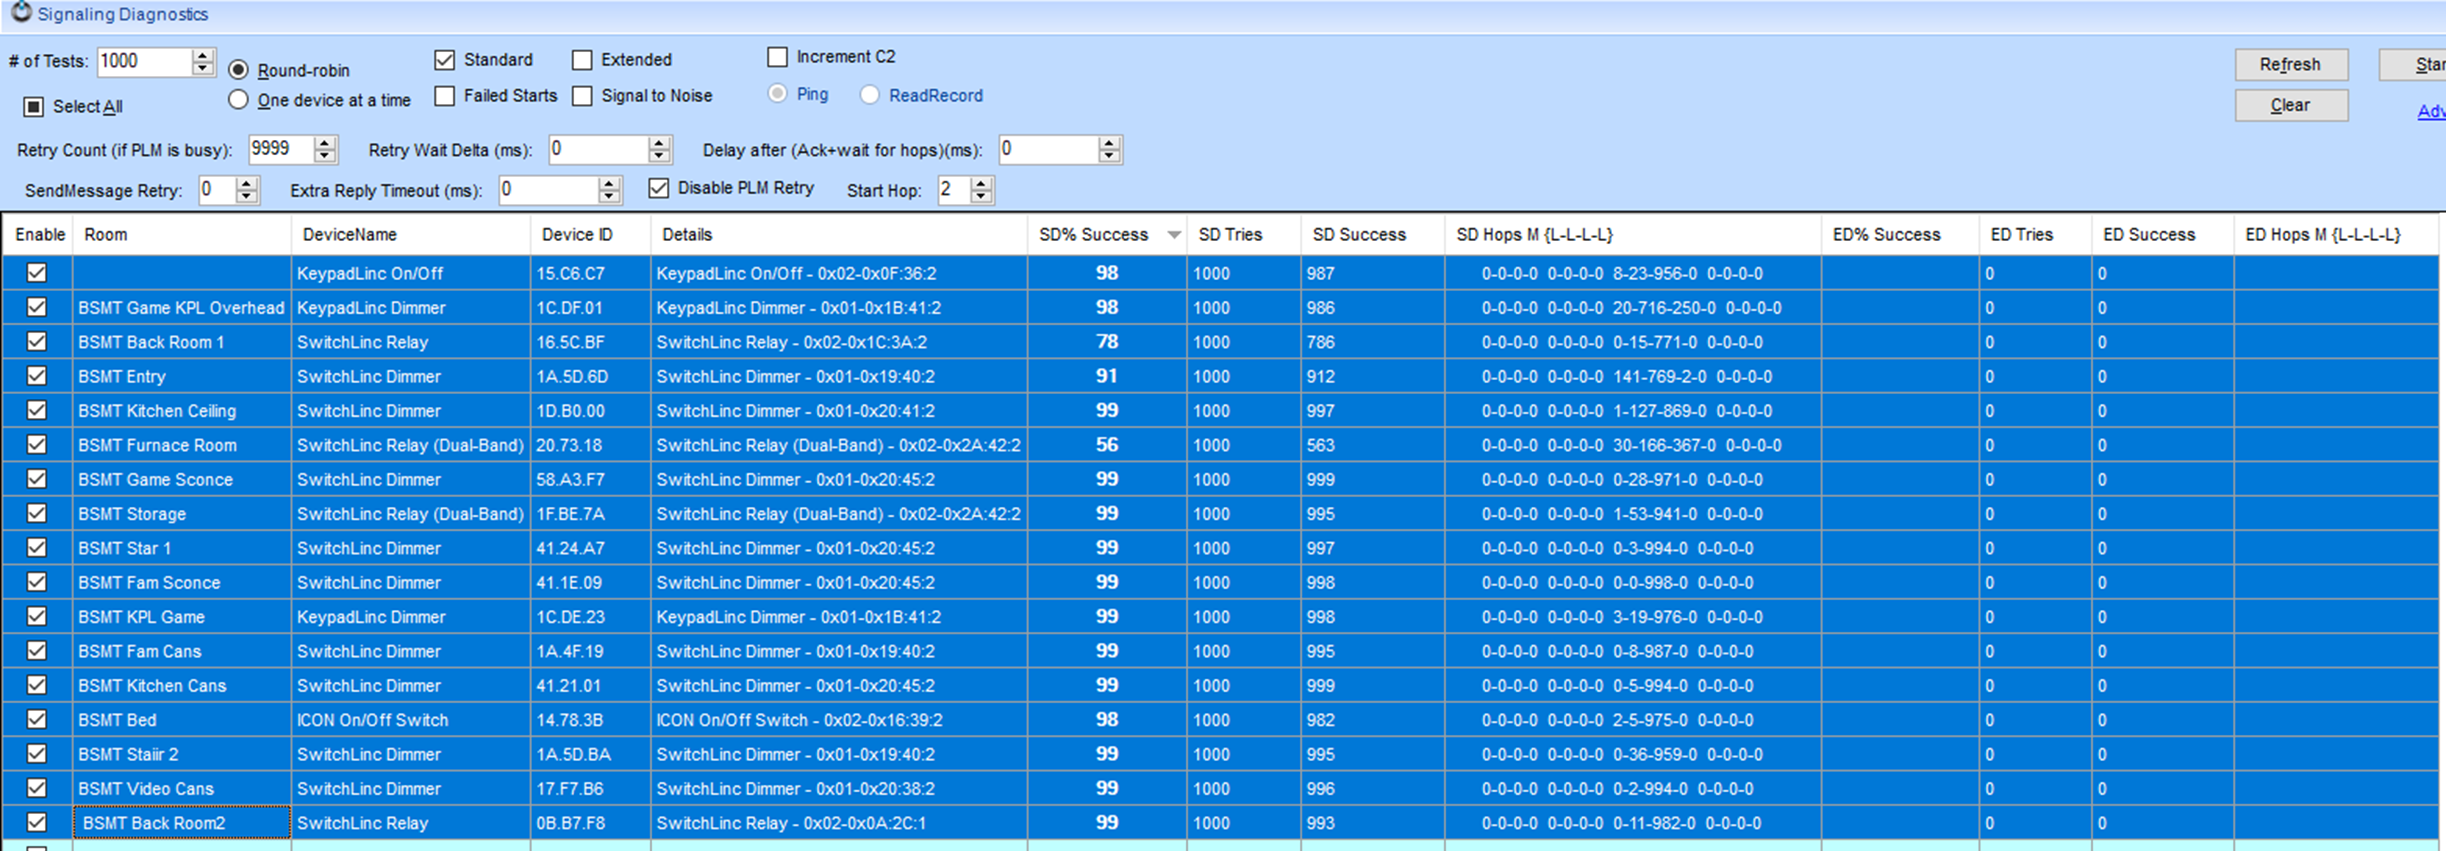
Task: Click the Room column header
Action: click(106, 235)
